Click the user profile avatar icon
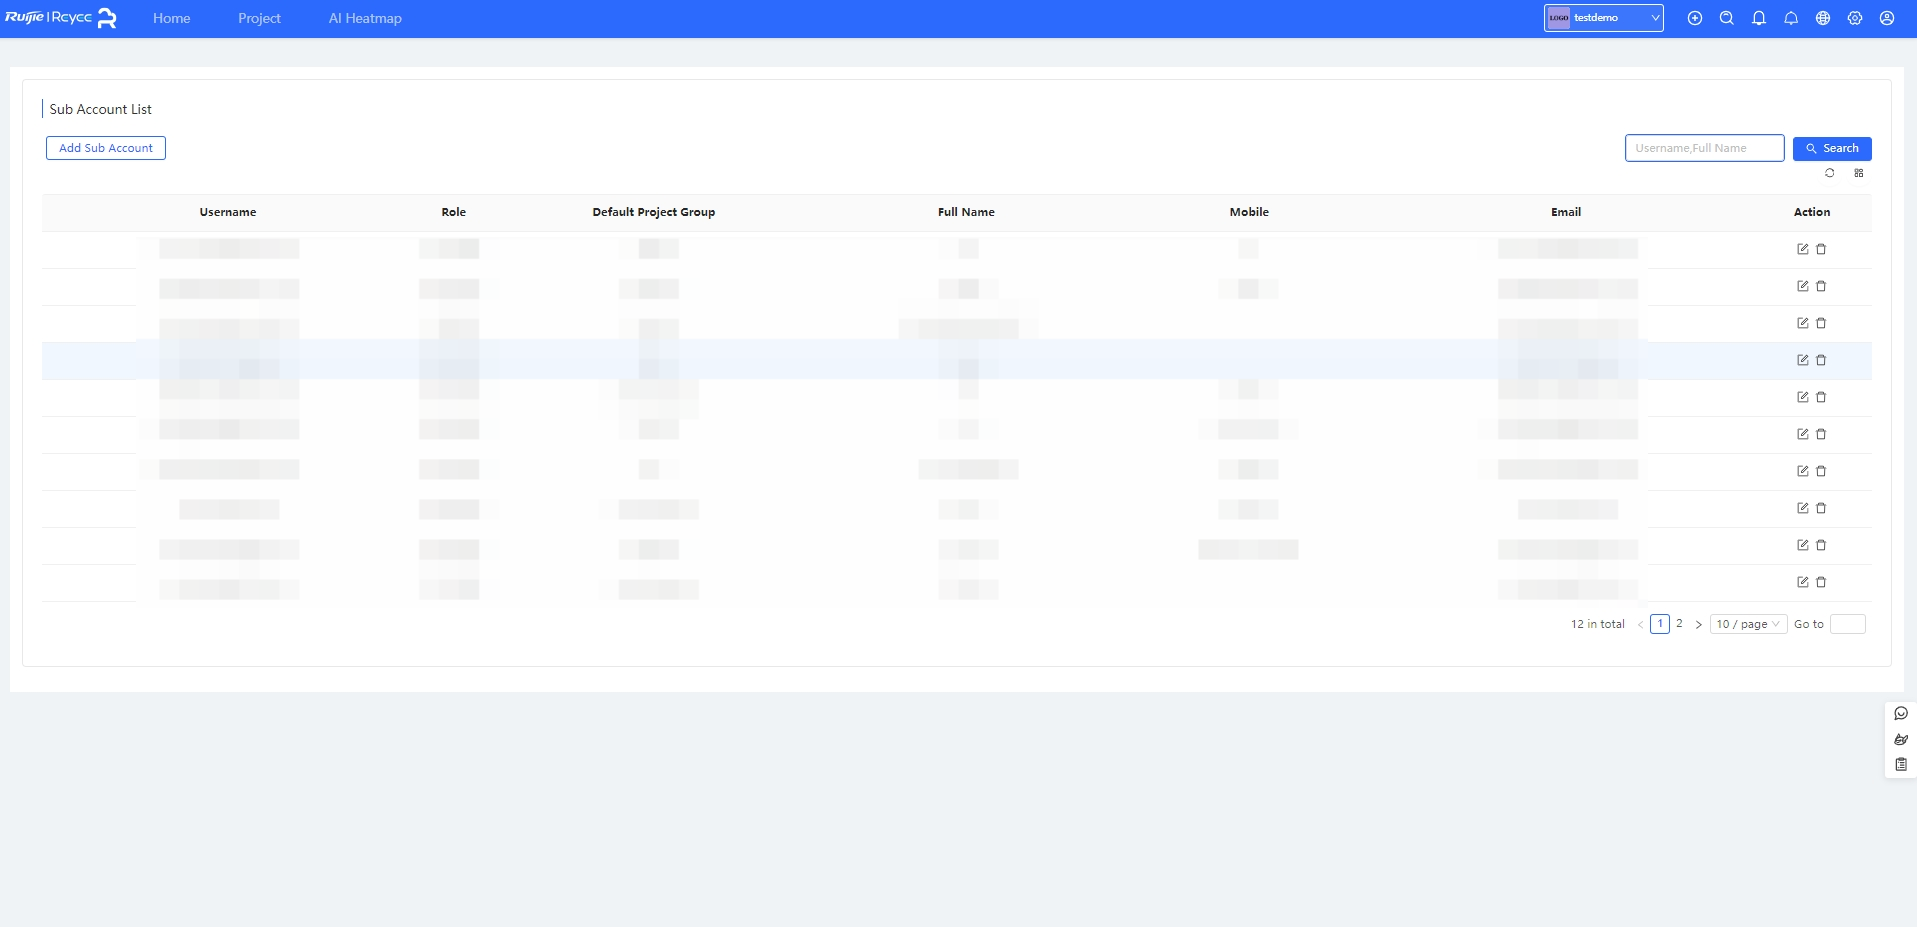Viewport: 1917px width, 927px height. (x=1887, y=18)
